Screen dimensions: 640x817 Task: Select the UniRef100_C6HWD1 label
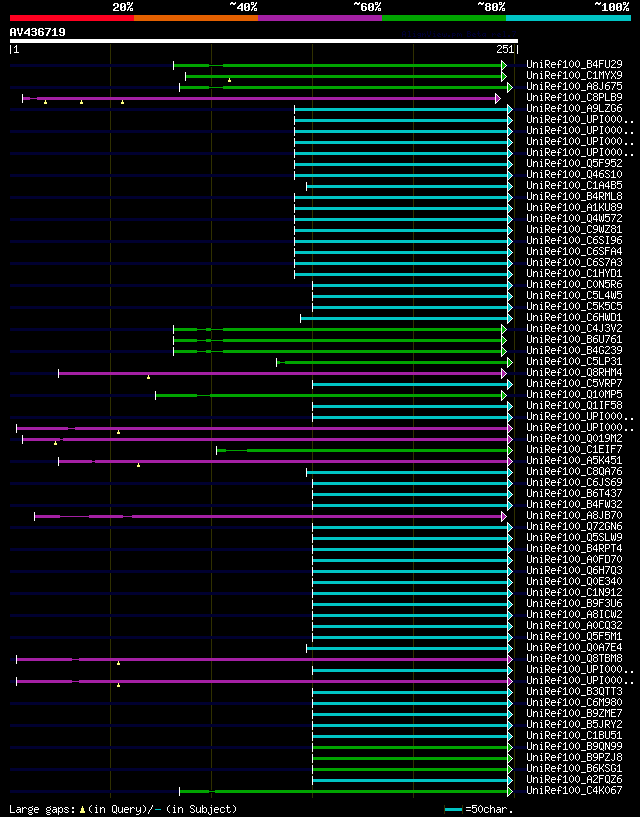point(574,317)
